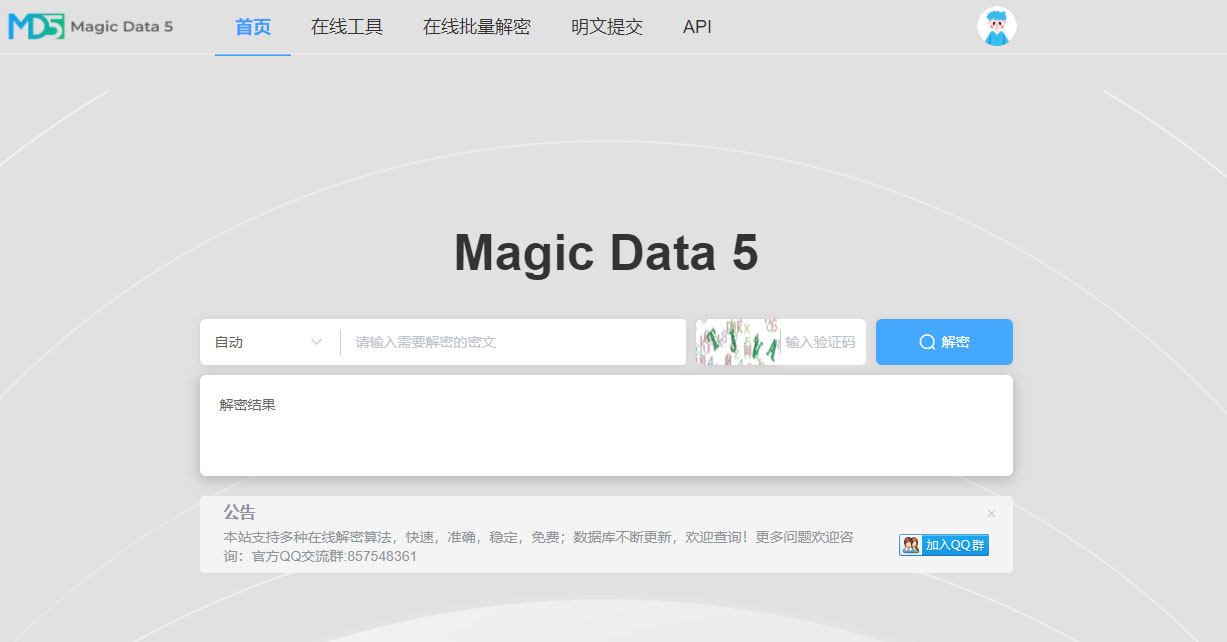Close the 公告 announcement banner

[x=991, y=514]
